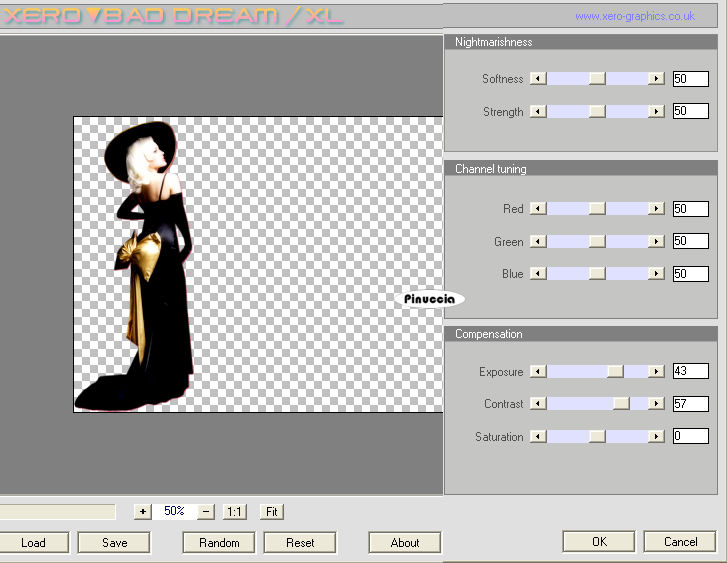Generate Random settings

(219, 543)
